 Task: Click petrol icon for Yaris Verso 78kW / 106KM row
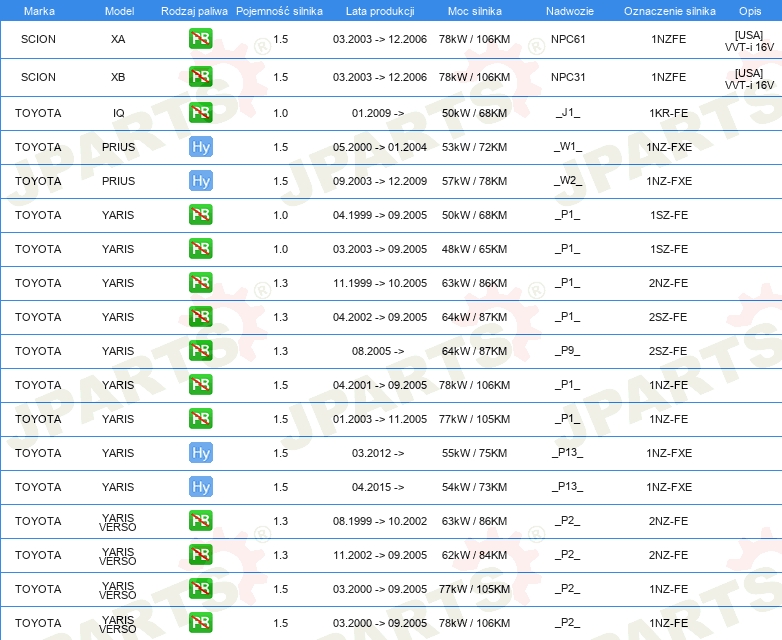[x=200, y=623]
